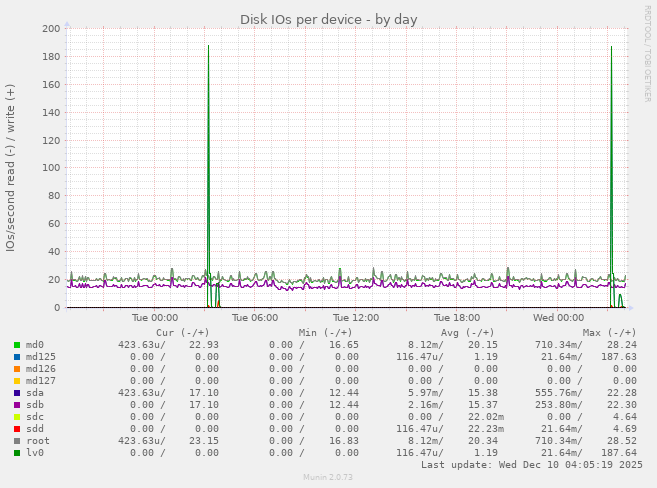Click the sda dark blue legend swatch
Image resolution: width=657 pixels, height=488 pixels.
point(17,393)
